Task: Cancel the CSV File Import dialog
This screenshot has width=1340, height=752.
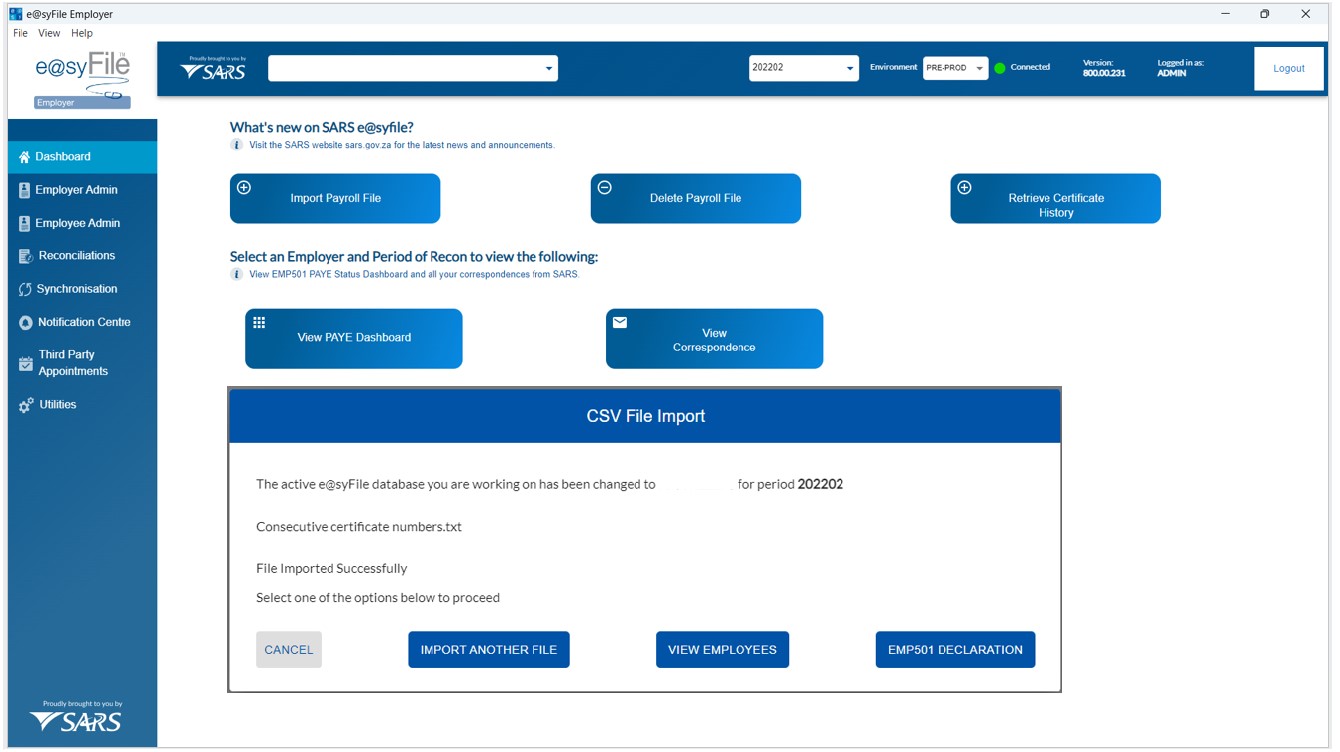Action: [289, 650]
